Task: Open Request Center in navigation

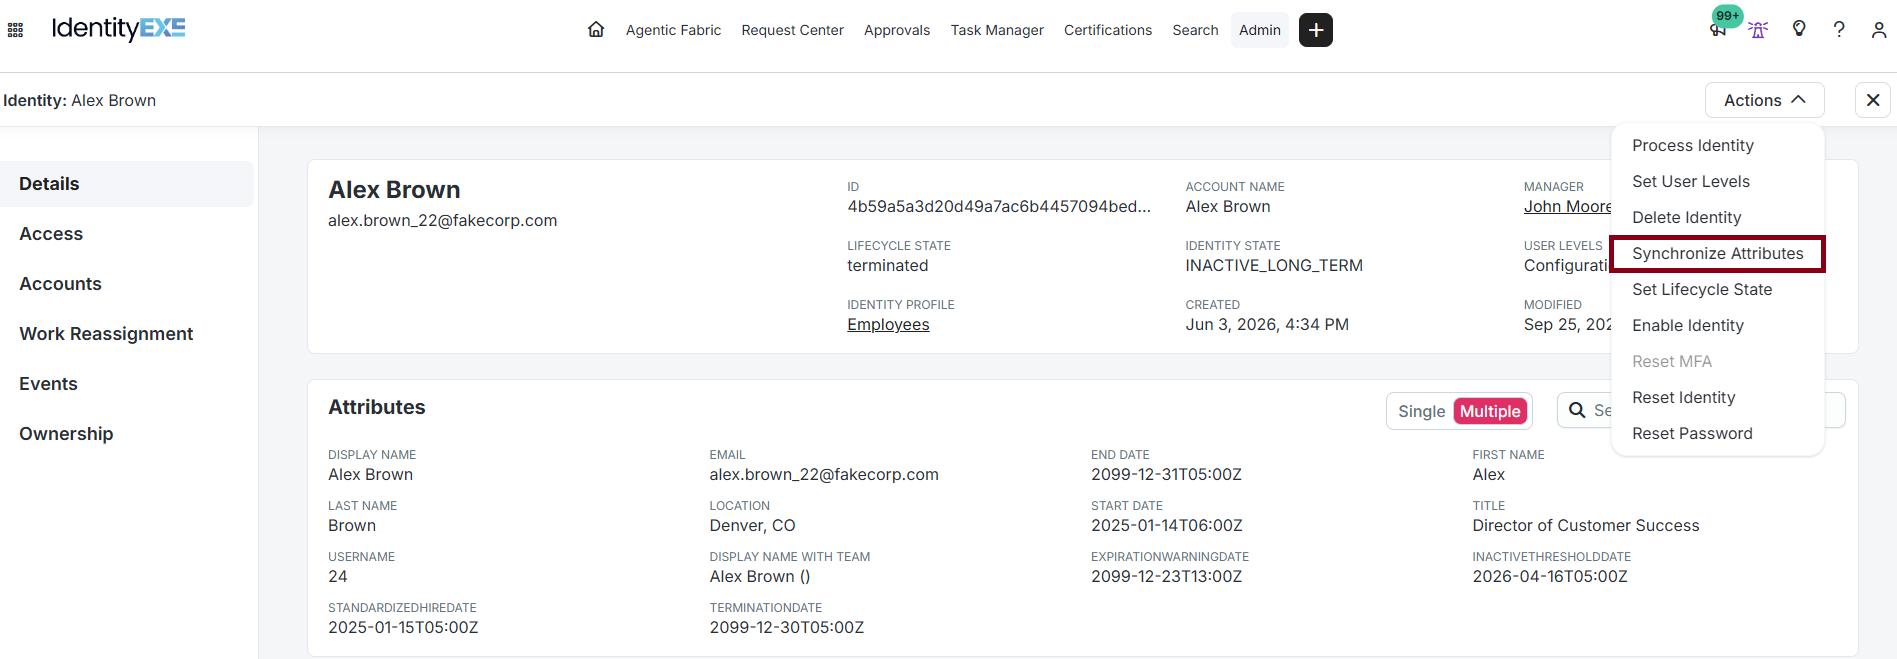Action: [793, 30]
